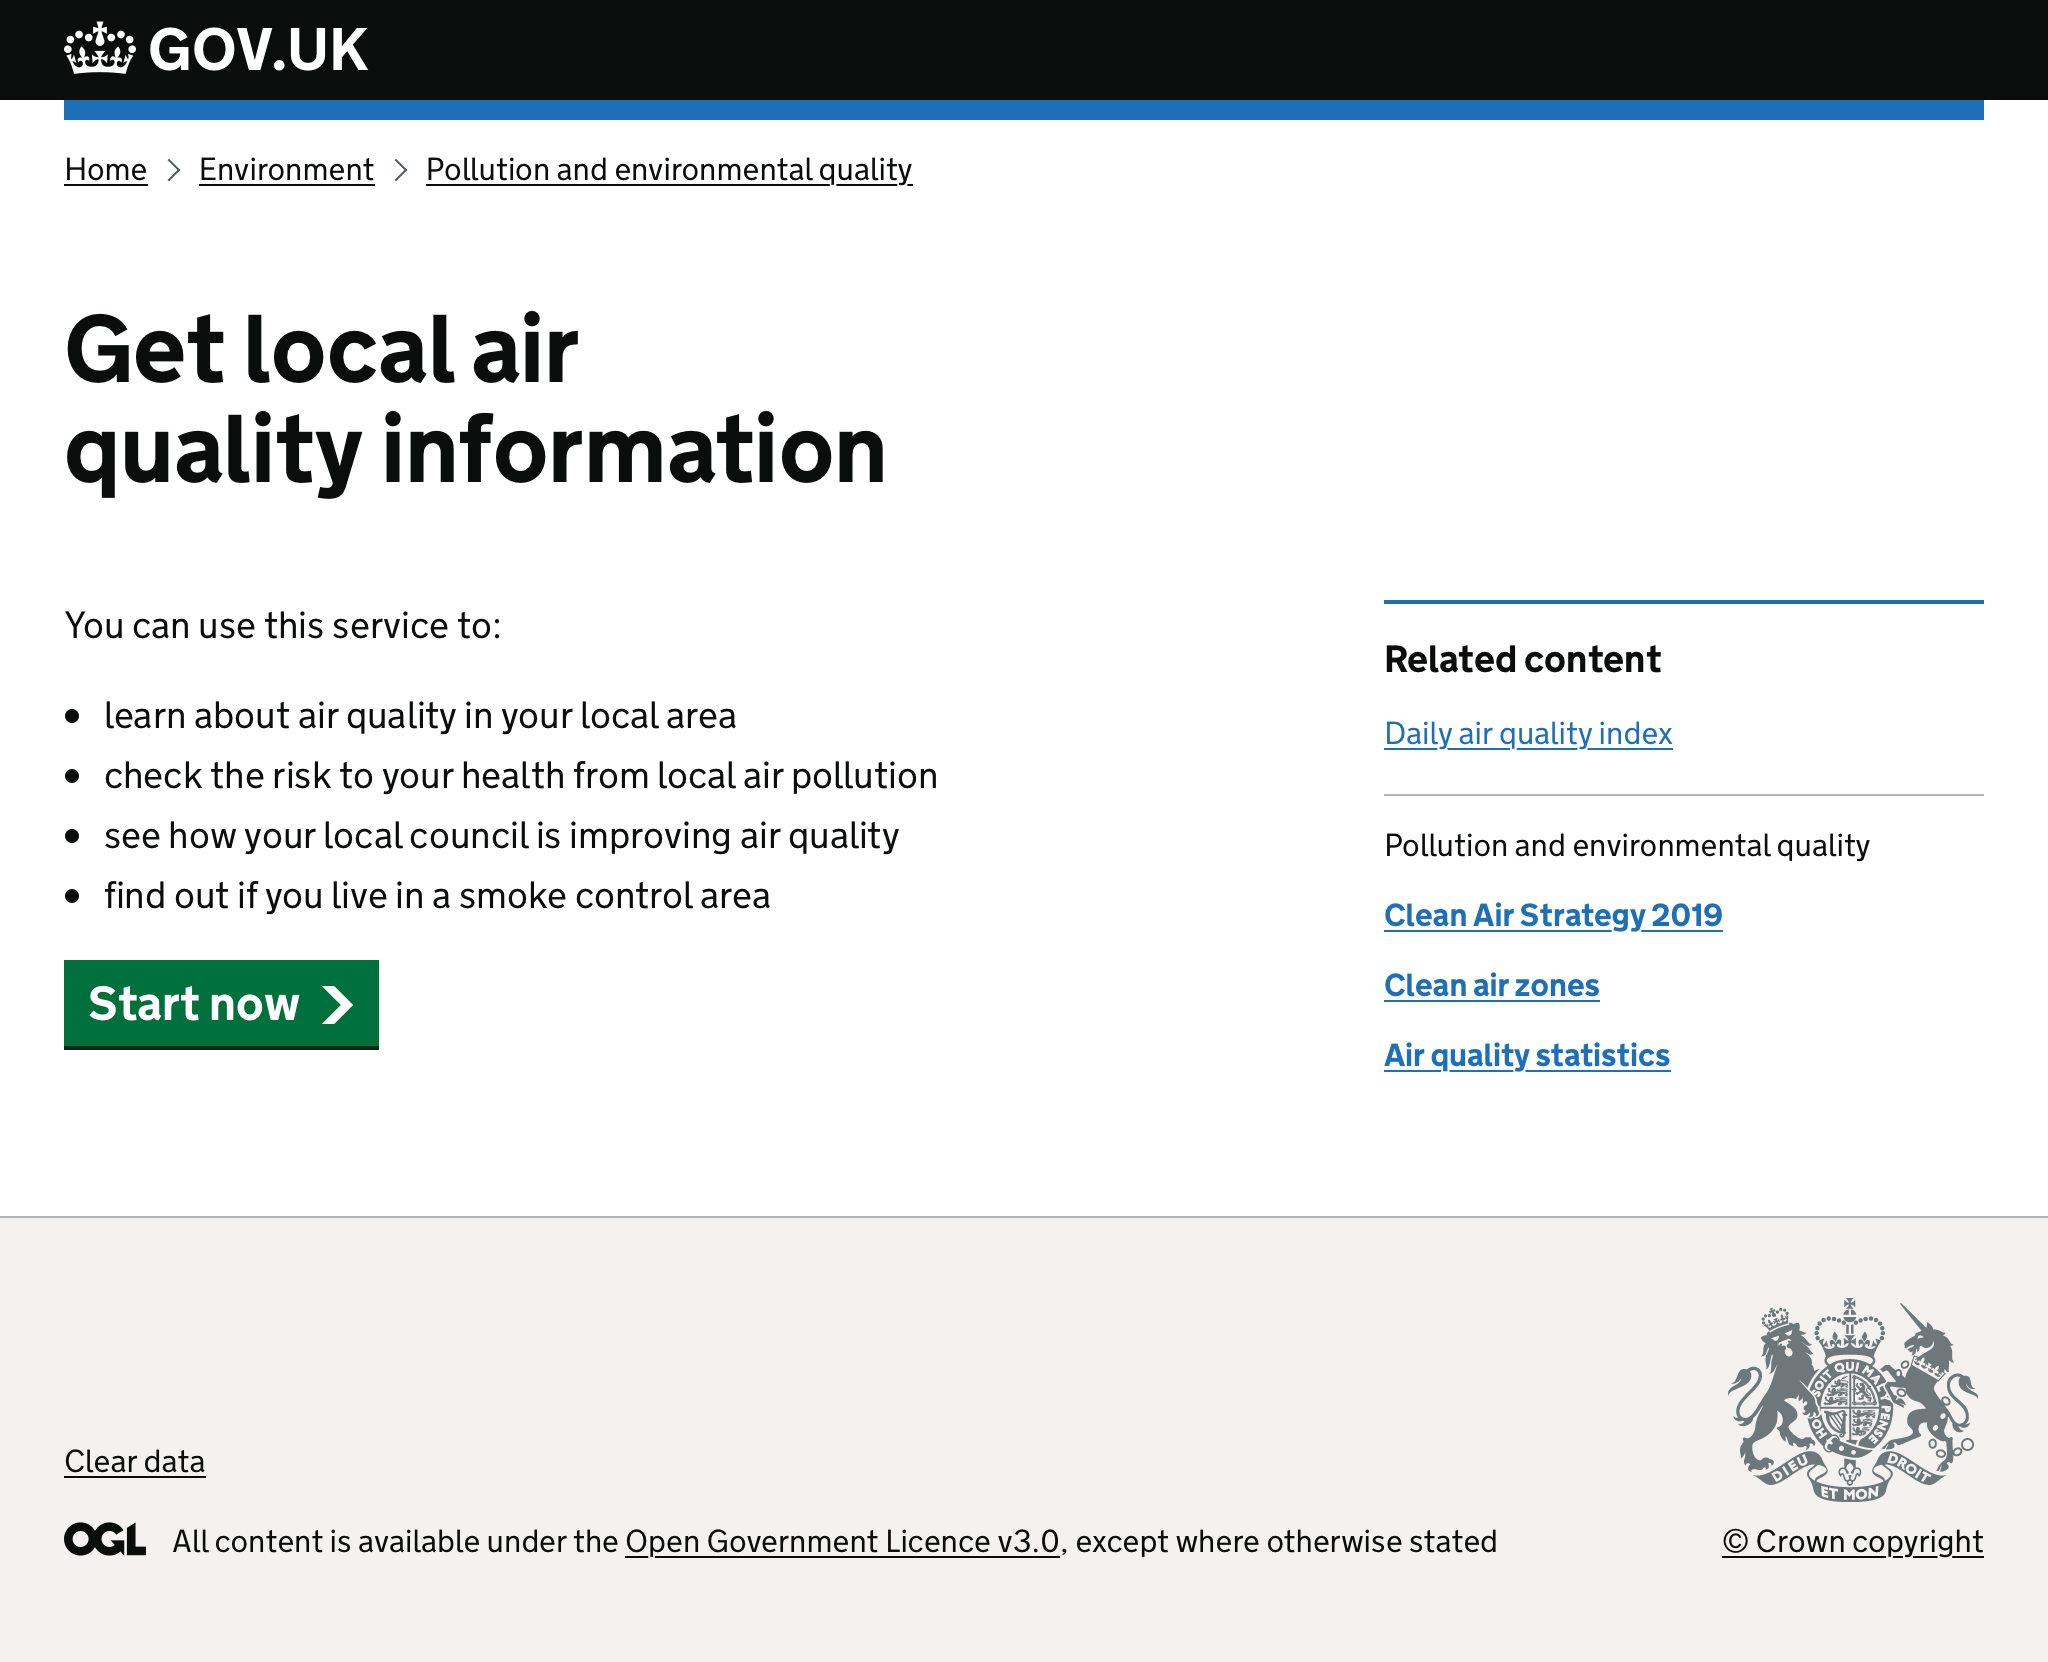This screenshot has width=2048, height=1662.
Task: Click chevron after the Environment breadcrumb
Action: coord(400,170)
